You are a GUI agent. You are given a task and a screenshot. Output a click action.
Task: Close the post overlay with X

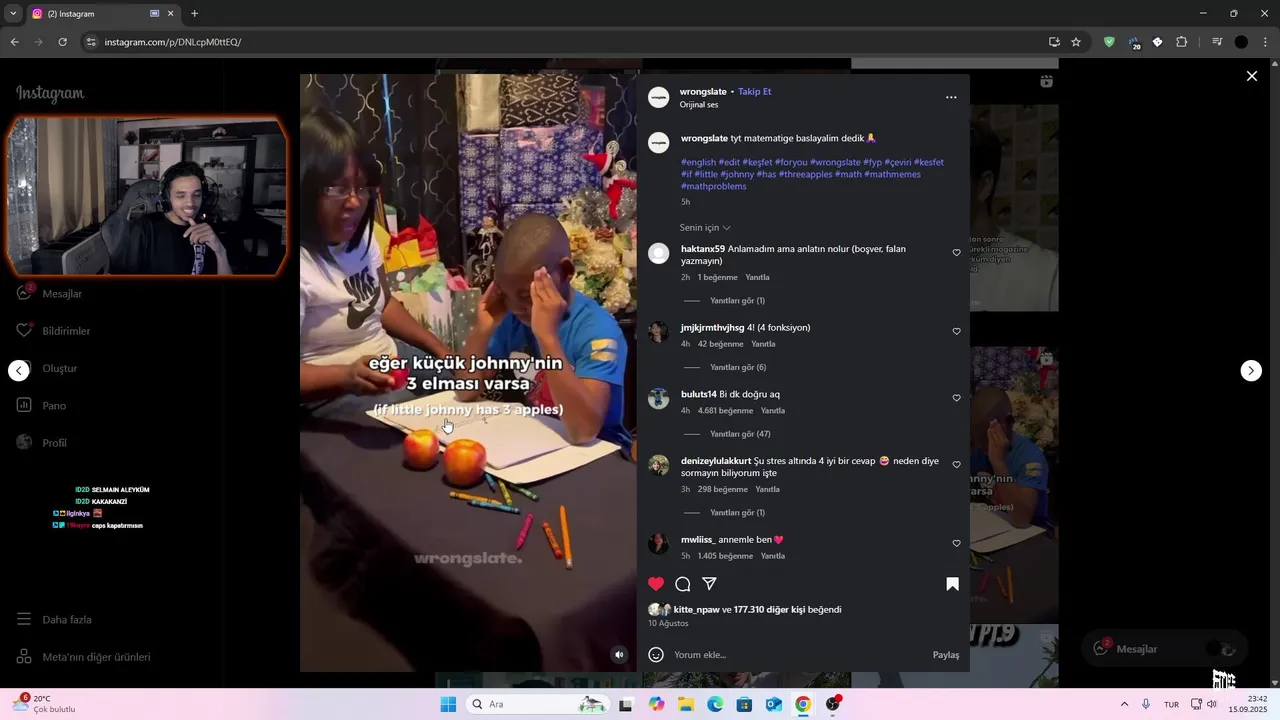pyautogui.click(x=1251, y=76)
